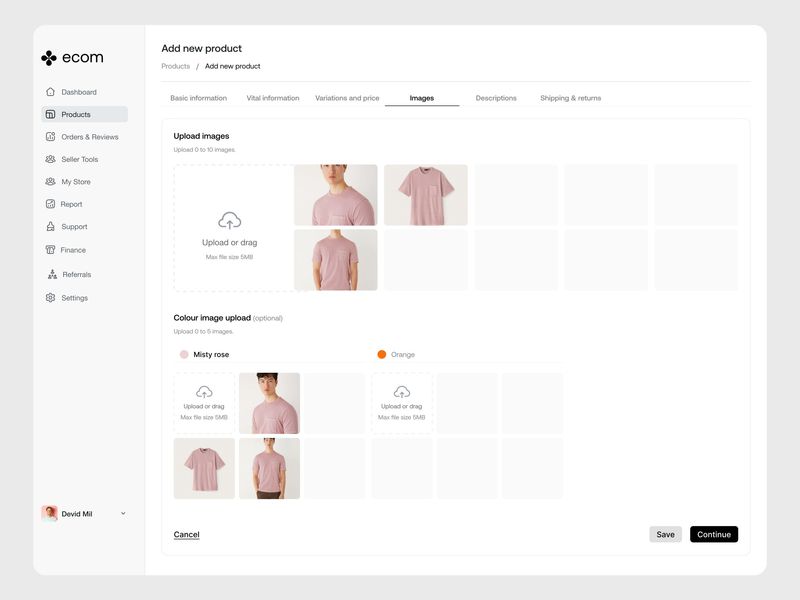The height and width of the screenshot is (600, 800).
Task: Click the ecom logo
Action: (x=75, y=57)
